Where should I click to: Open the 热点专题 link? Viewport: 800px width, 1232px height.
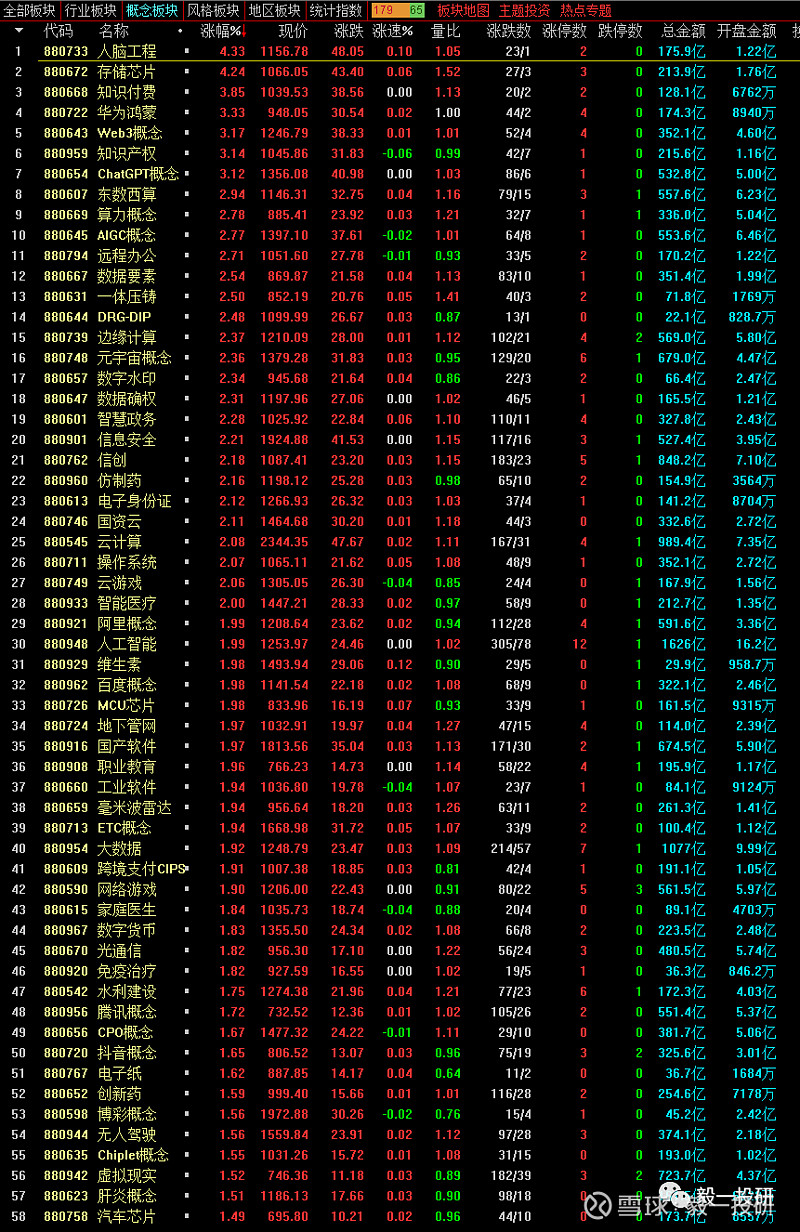pos(585,10)
